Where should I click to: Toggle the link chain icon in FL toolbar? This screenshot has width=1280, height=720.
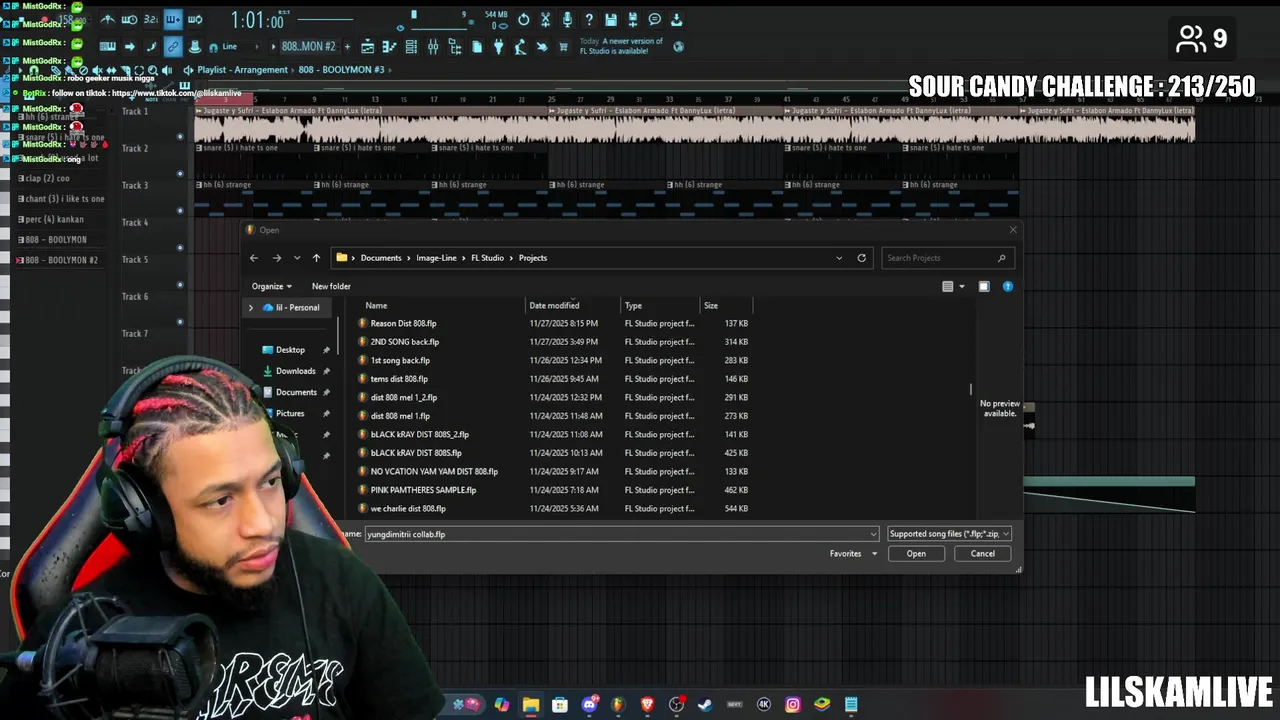pyautogui.click(x=173, y=46)
